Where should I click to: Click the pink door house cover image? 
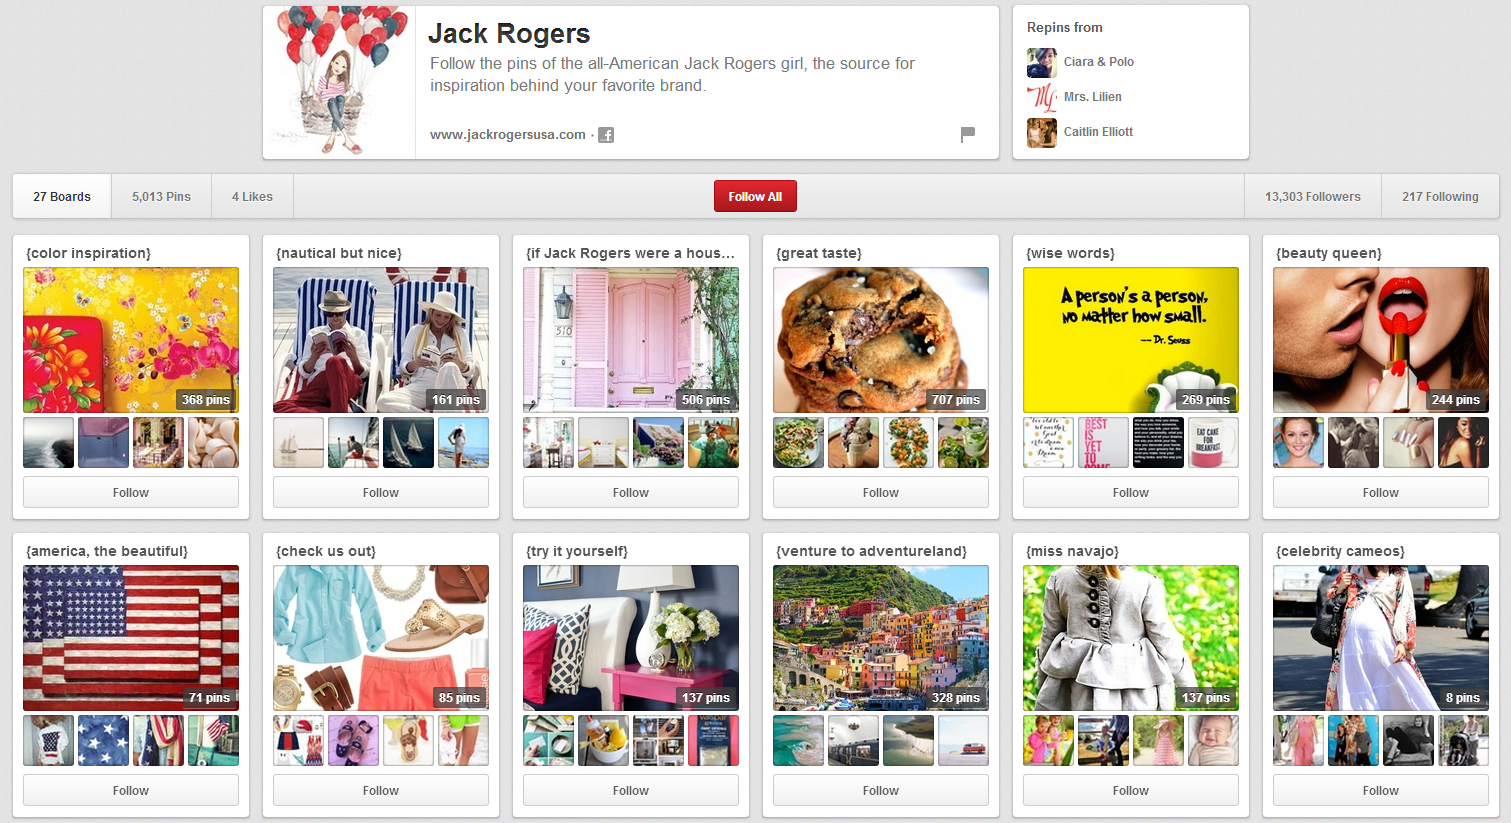pyautogui.click(x=631, y=340)
